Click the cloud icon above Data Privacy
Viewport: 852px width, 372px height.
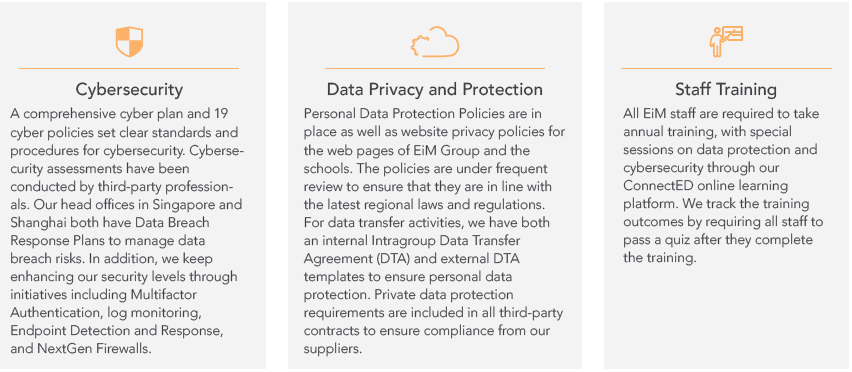click(435, 42)
